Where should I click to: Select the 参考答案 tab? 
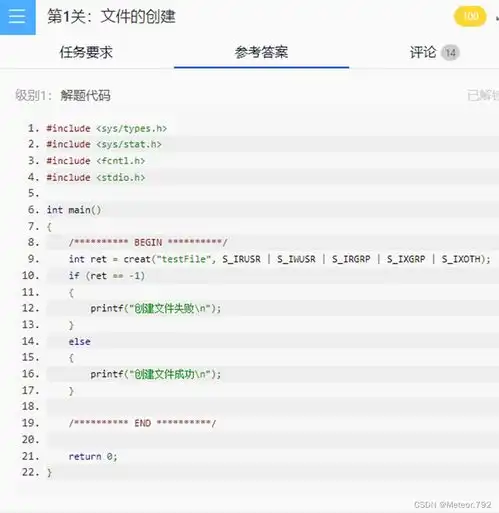(x=261, y=52)
